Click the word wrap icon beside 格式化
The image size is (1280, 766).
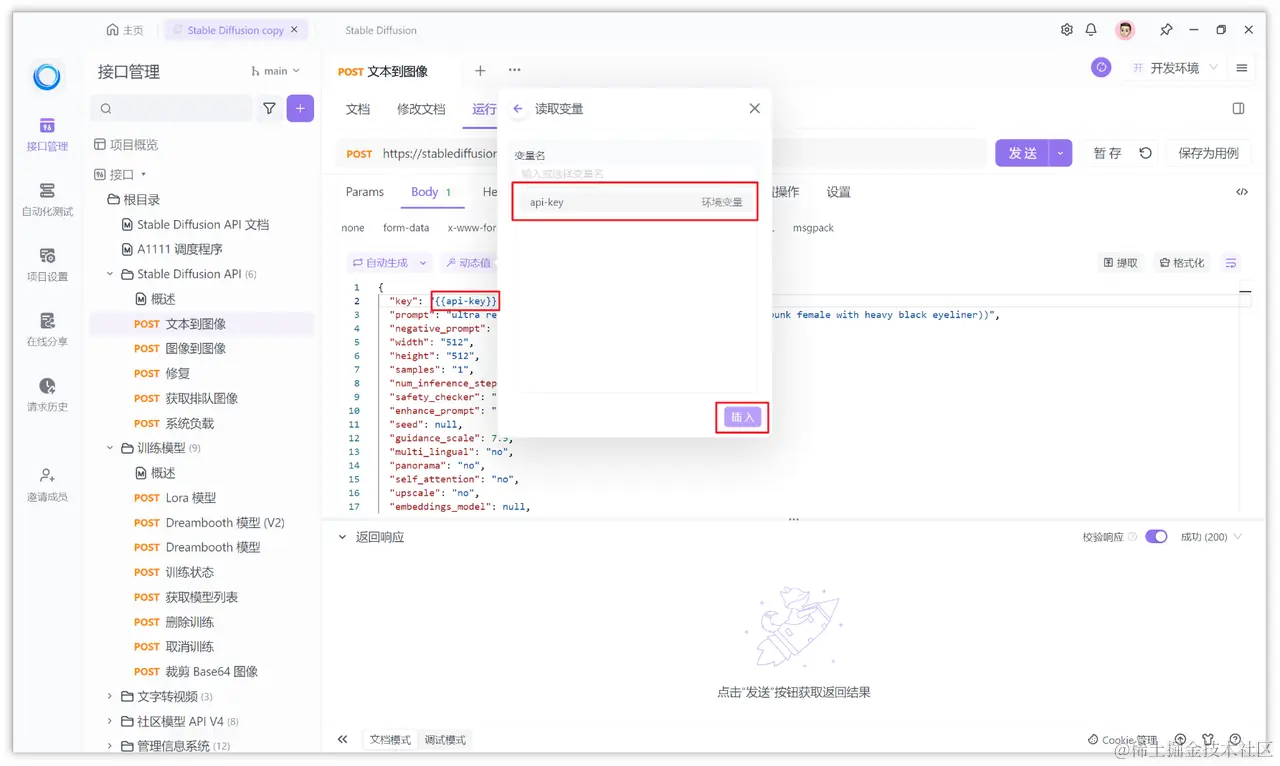[x=1231, y=263]
